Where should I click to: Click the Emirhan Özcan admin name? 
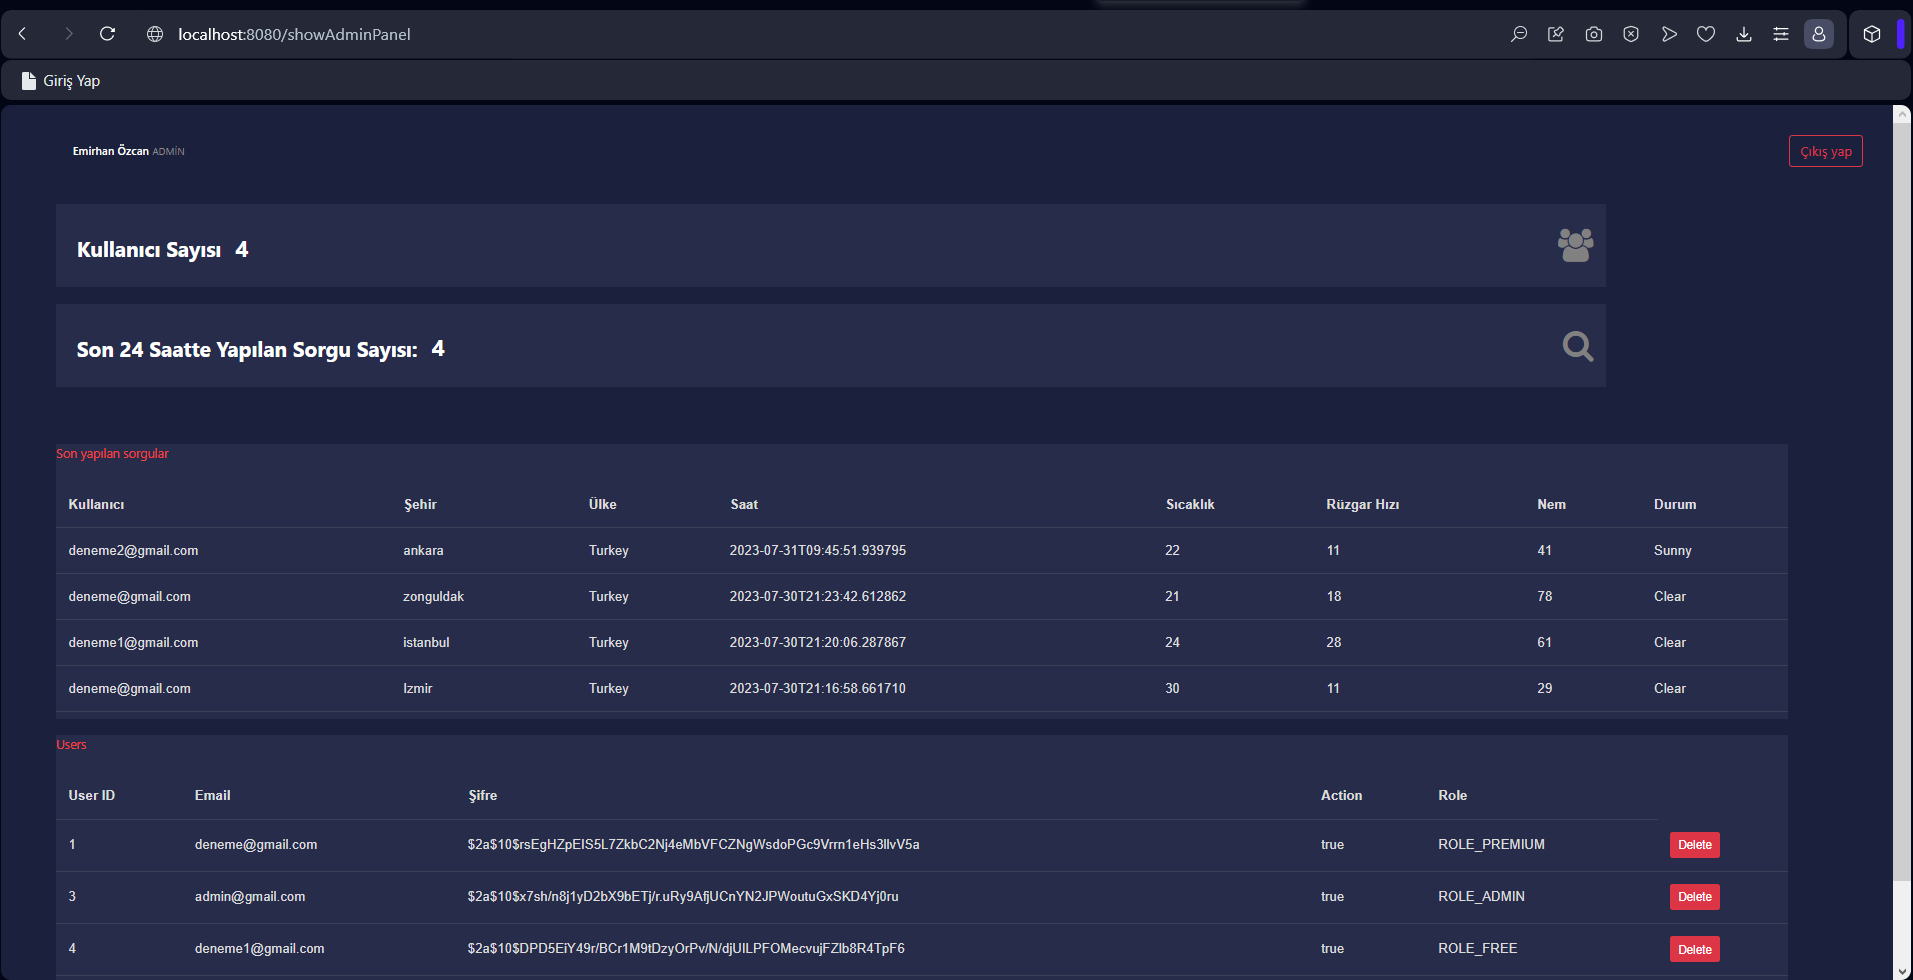click(110, 151)
